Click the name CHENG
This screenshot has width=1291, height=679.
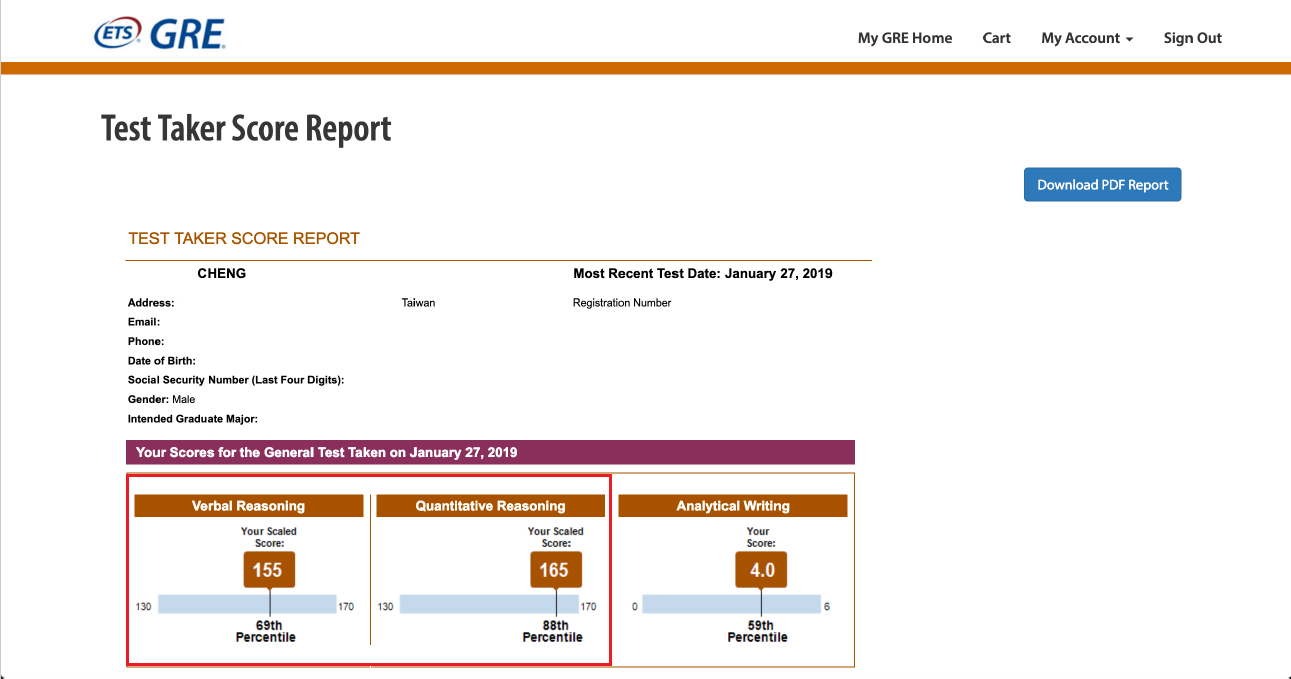pos(222,273)
